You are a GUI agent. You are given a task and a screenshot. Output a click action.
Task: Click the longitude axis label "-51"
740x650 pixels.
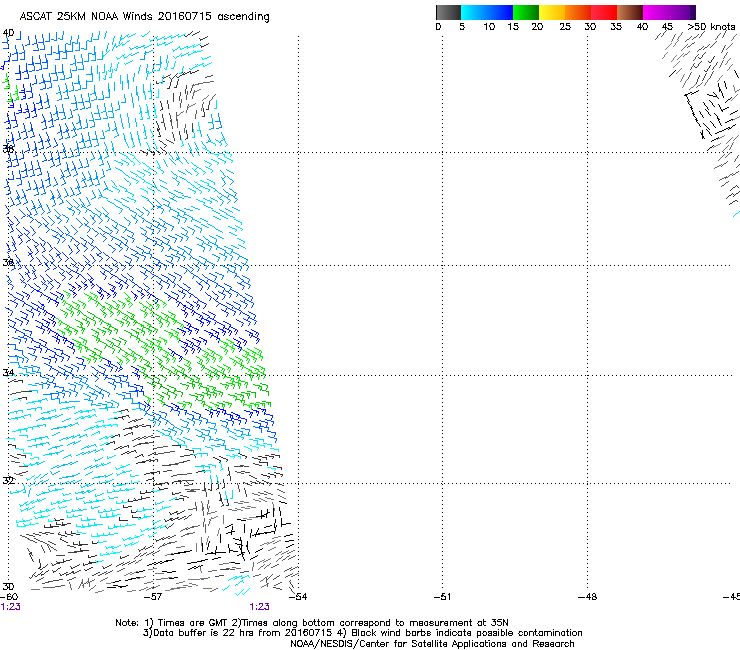pyautogui.click(x=442, y=597)
